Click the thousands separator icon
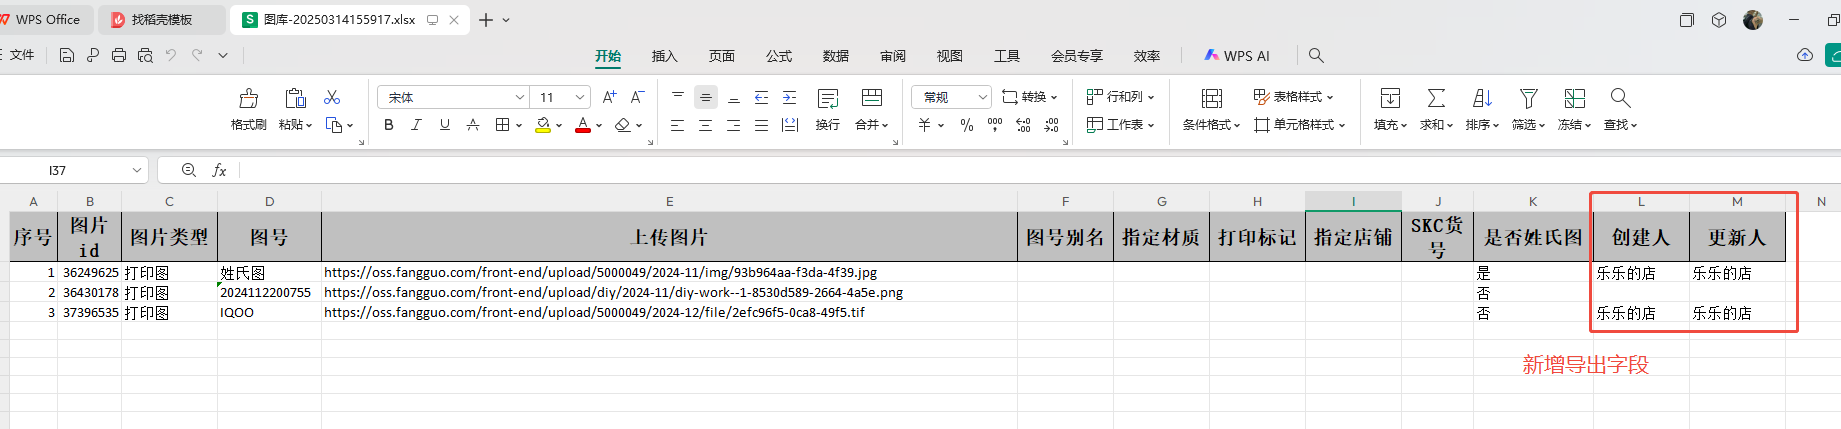 tap(995, 125)
